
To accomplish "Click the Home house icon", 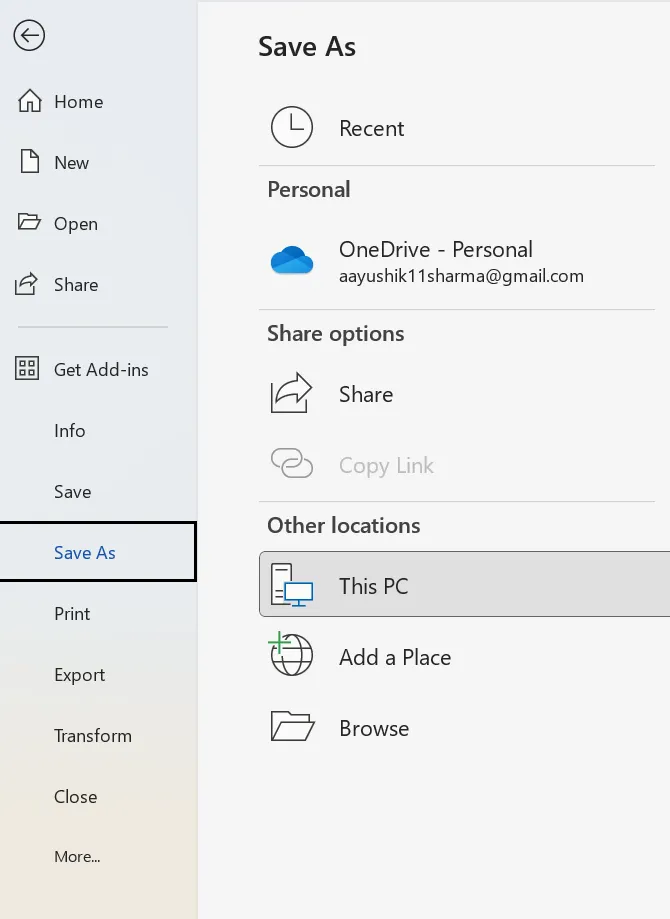I will 29,101.
